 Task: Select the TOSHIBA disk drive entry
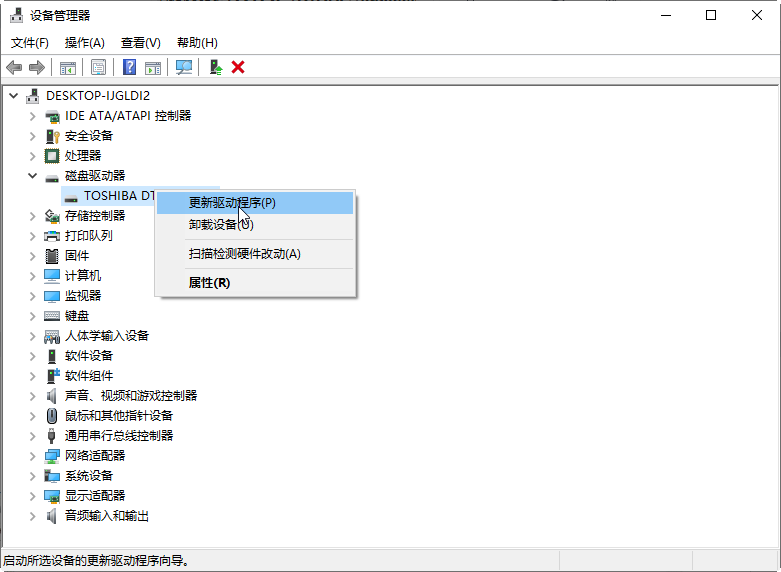pyautogui.click(x=118, y=196)
